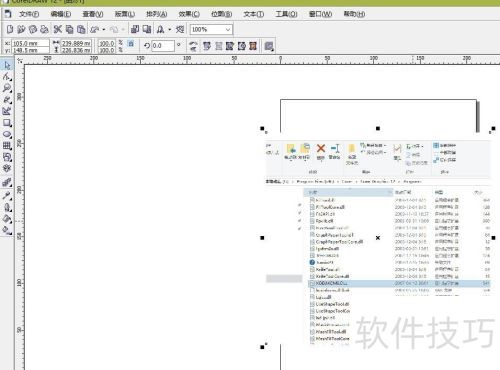Open the 窗口(W) menu
Image resolution: width=500 pixels, height=370 pixels.
pyautogui.click(x=320, y=14)
